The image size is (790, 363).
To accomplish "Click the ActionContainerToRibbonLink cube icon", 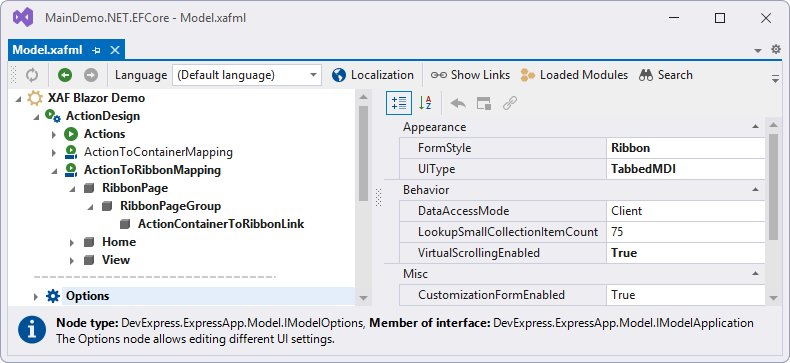I will [x=125, y=224].
